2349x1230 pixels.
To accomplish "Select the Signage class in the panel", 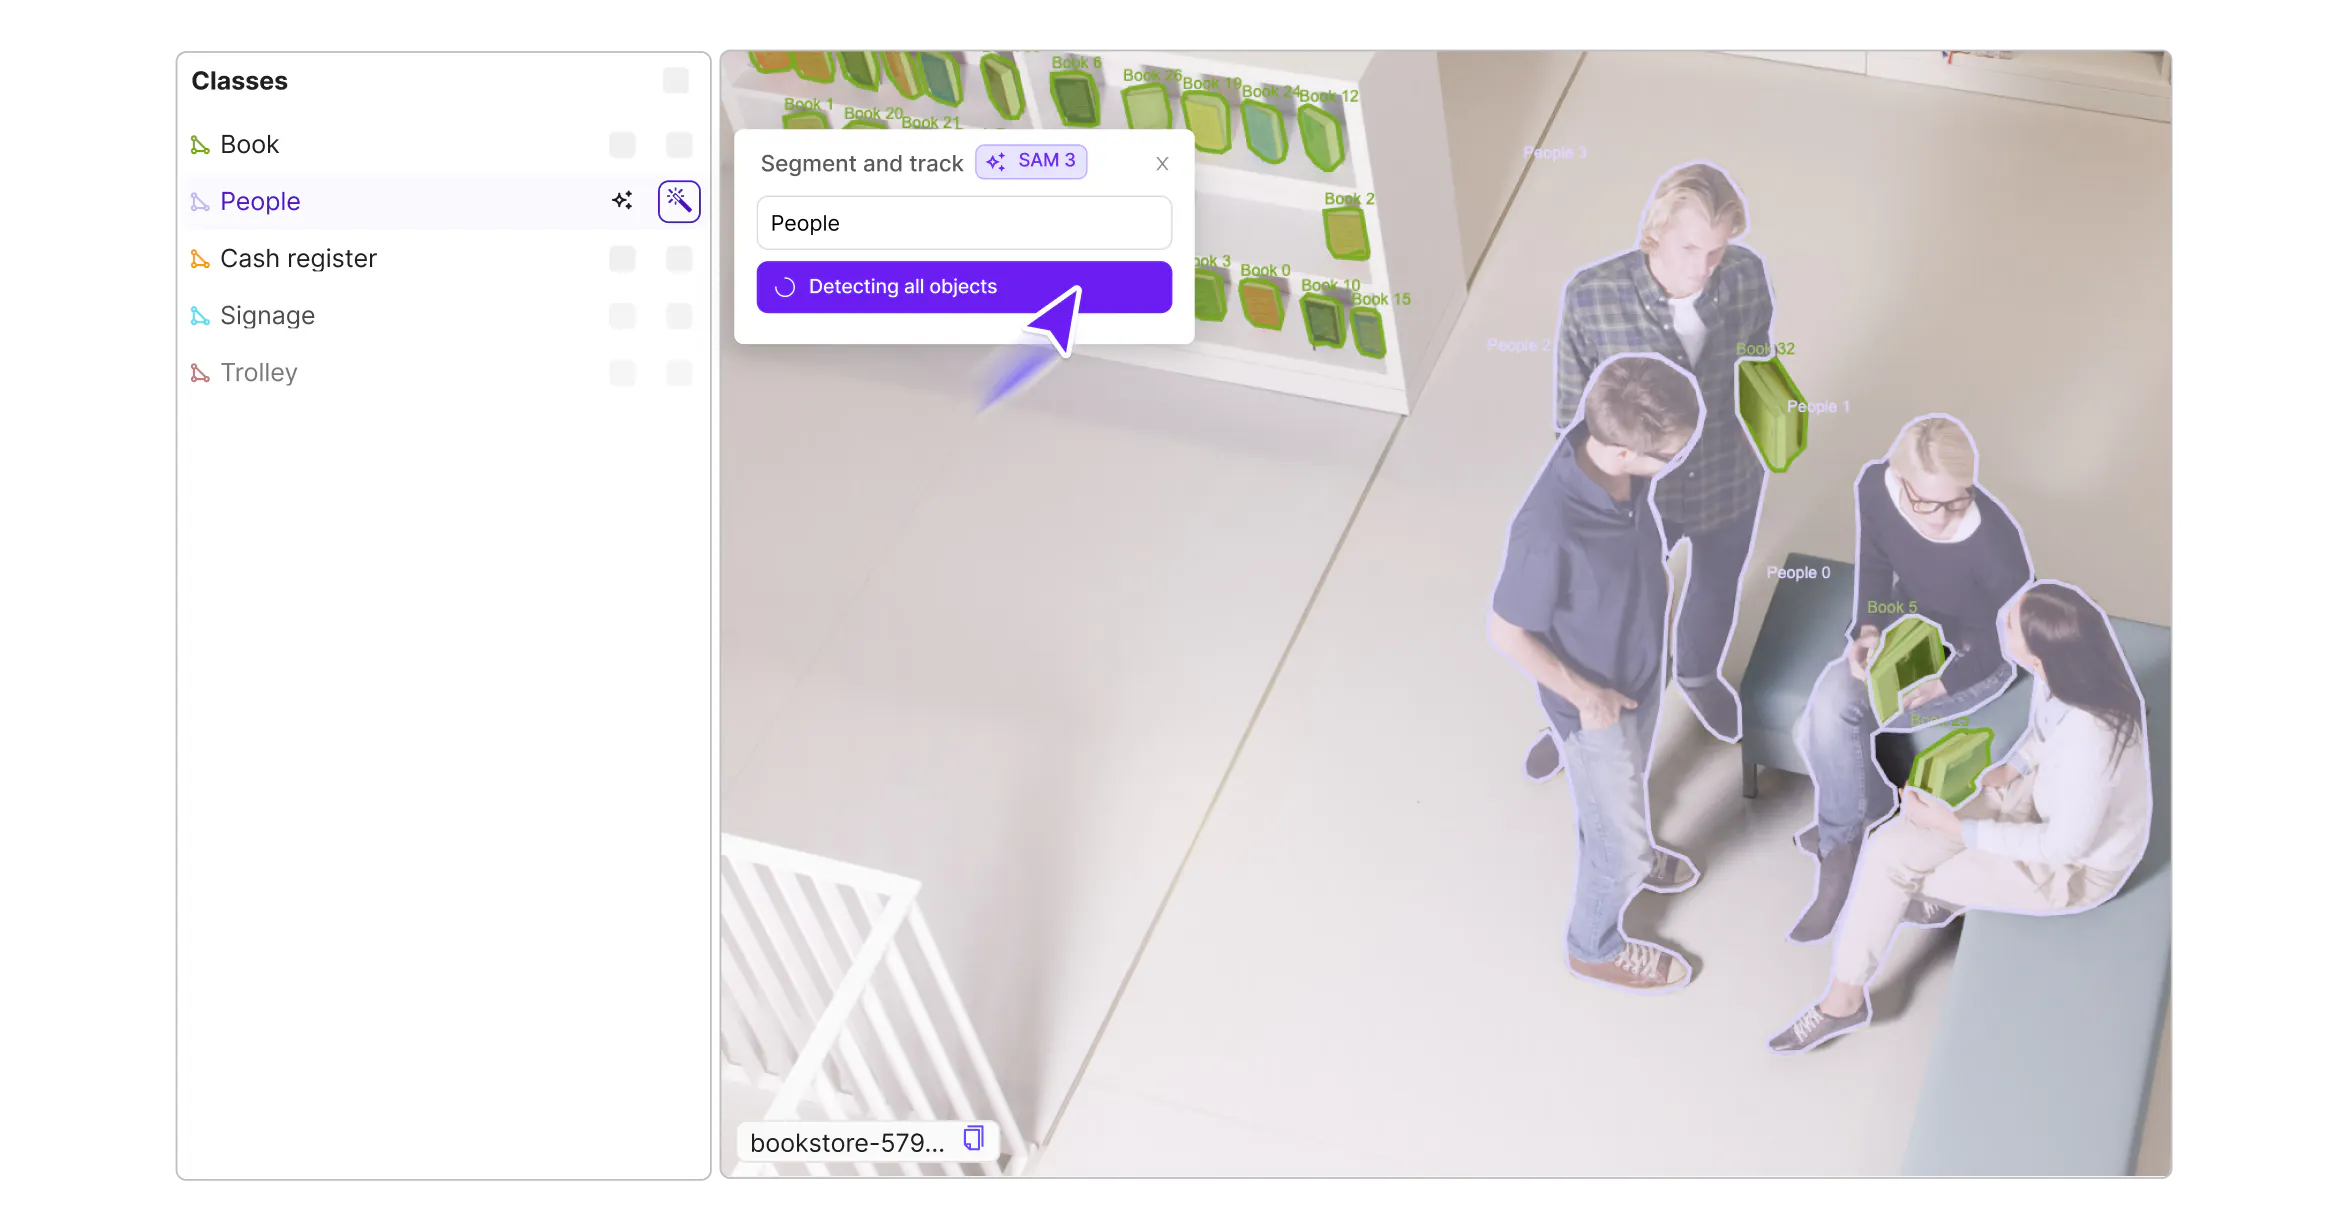I will [x=267, y=315].
